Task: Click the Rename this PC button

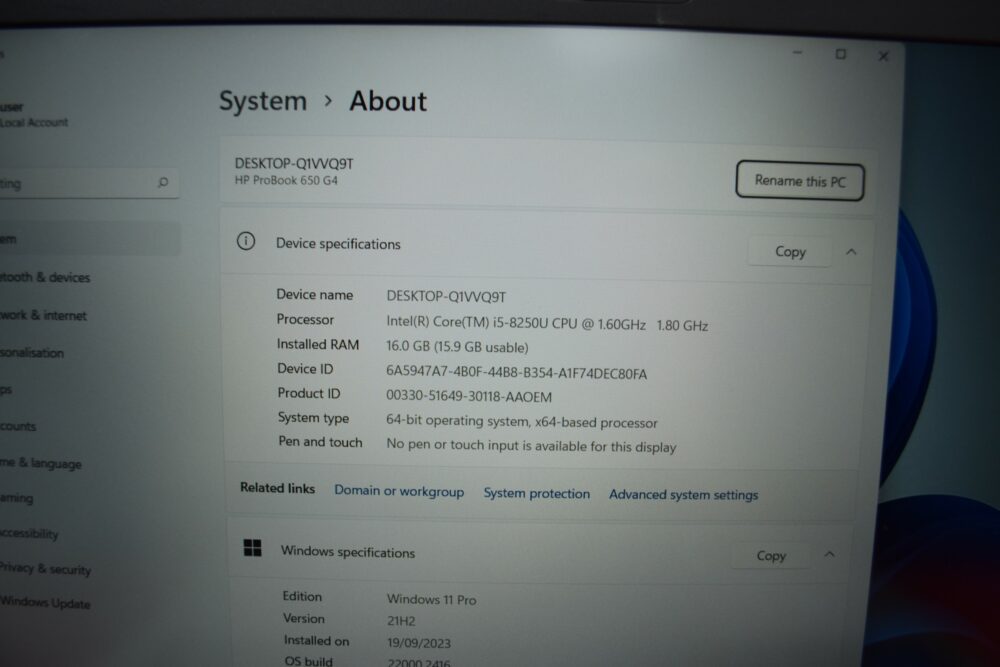Action: pos(800,181)
